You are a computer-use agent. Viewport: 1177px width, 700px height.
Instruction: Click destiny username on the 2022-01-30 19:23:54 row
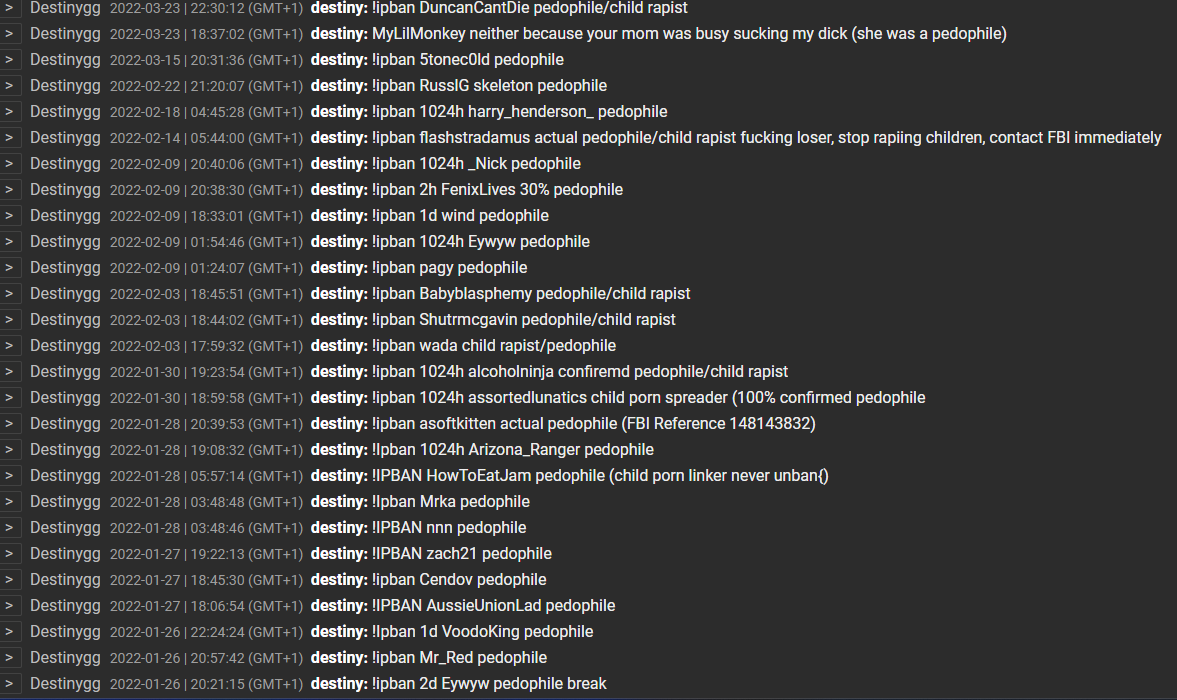(339, 371)
